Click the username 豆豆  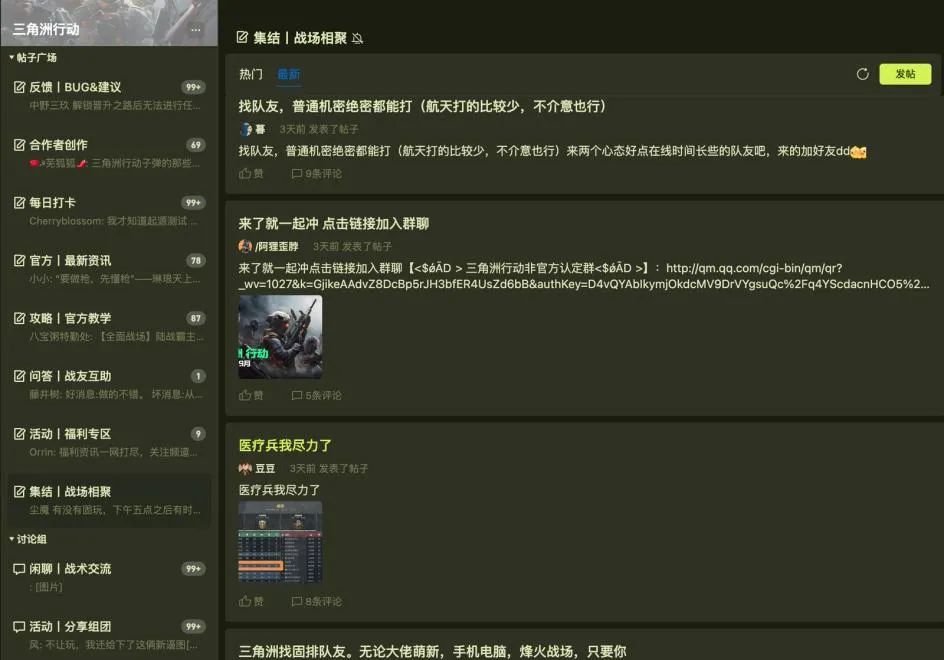[265, 469]
